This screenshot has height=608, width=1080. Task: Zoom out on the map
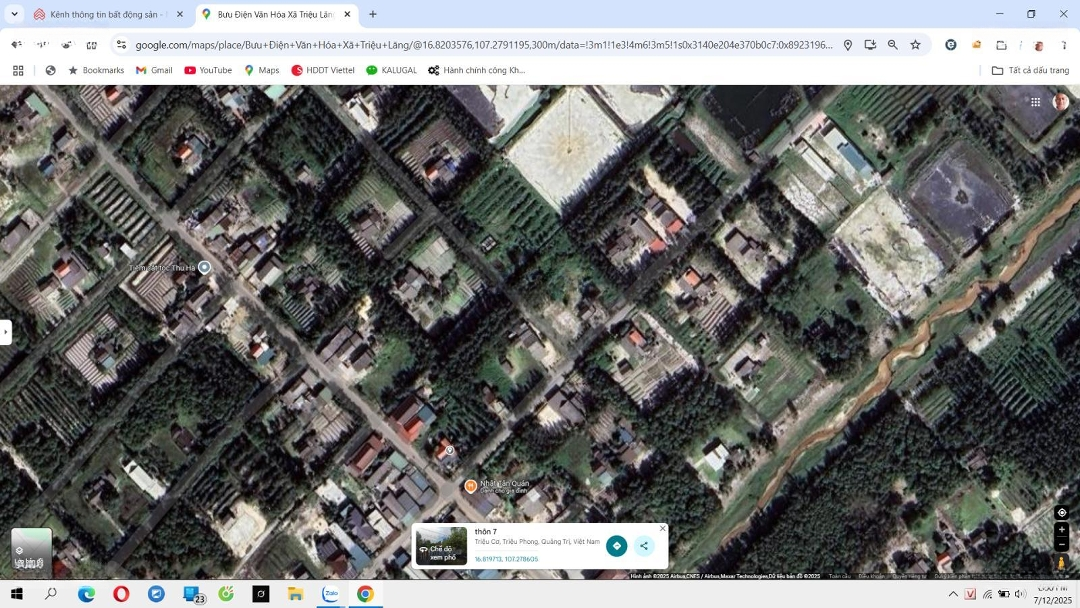coord(1061,545)
